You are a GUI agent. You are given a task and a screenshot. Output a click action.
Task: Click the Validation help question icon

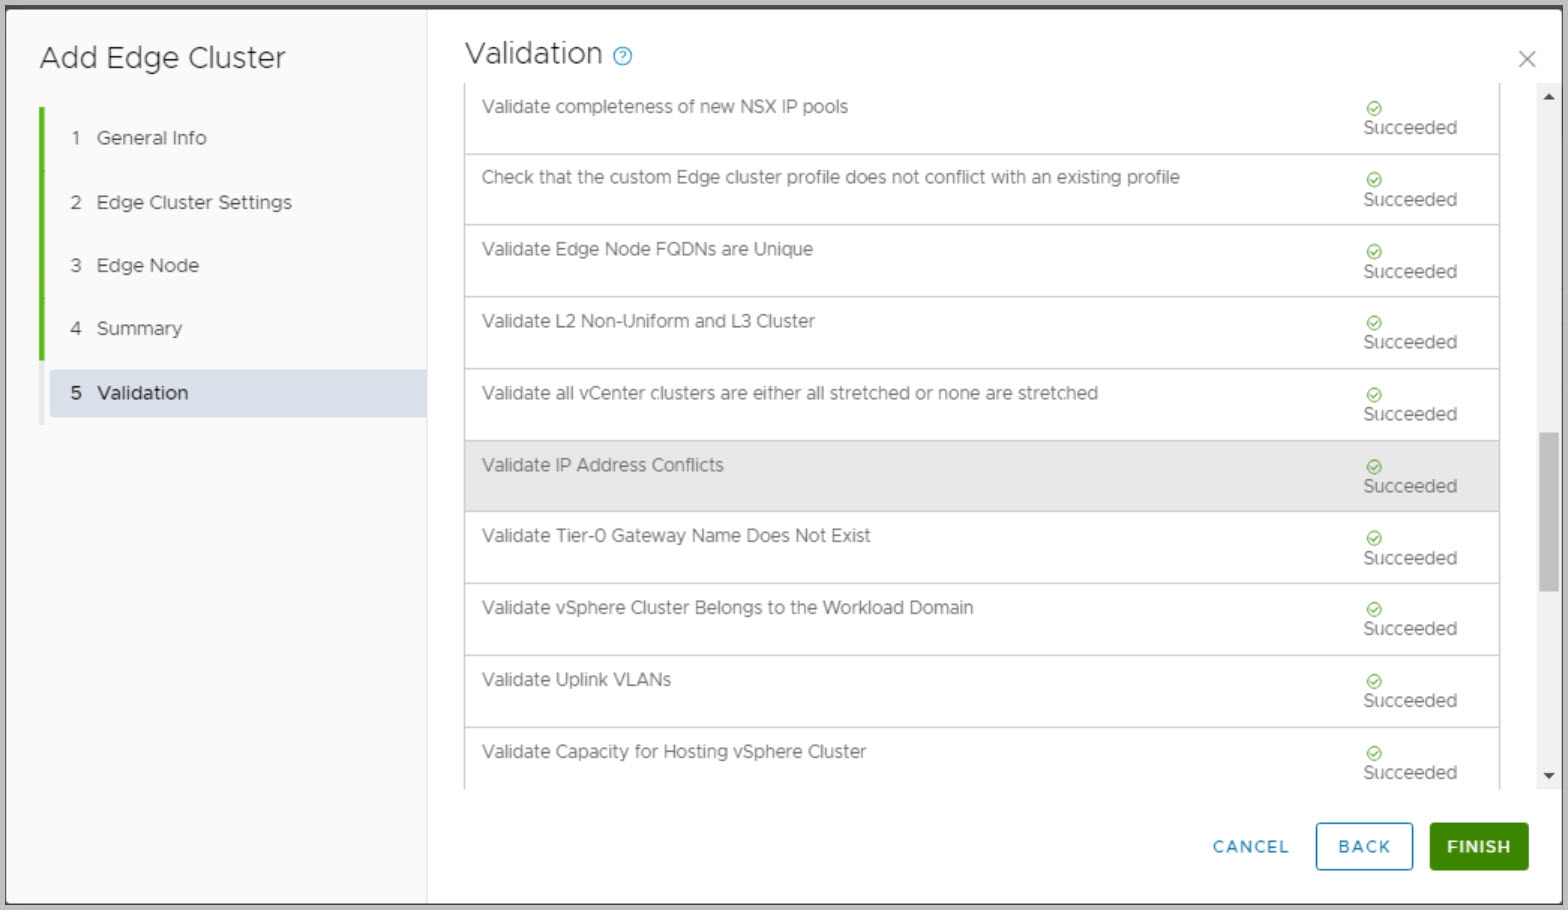point(622,56)
